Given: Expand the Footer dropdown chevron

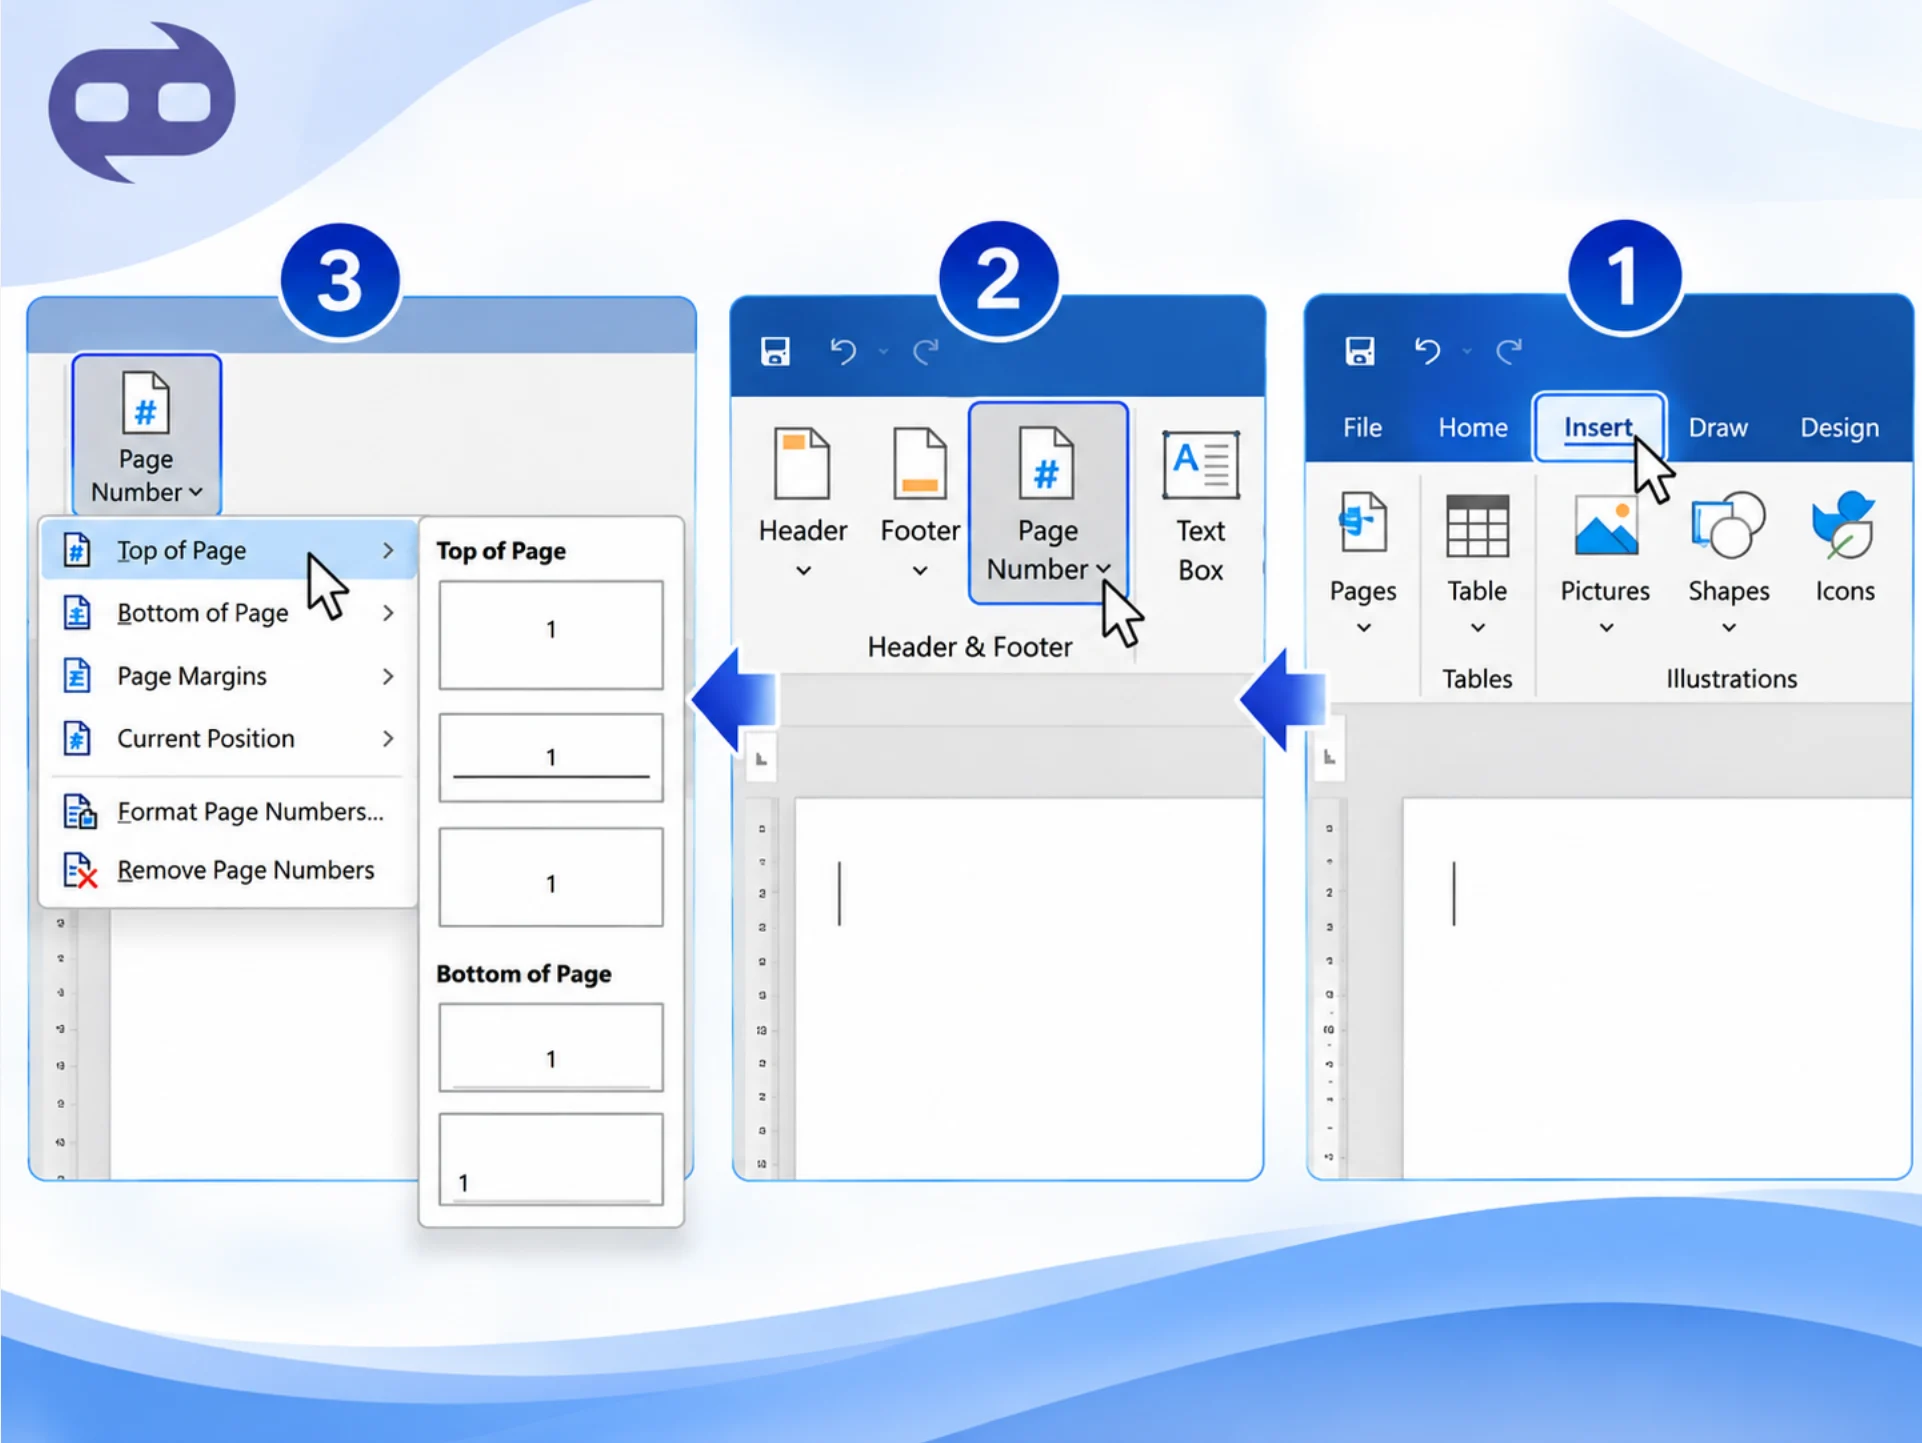Looking at the screenshot, I should [x=920, y=571].
